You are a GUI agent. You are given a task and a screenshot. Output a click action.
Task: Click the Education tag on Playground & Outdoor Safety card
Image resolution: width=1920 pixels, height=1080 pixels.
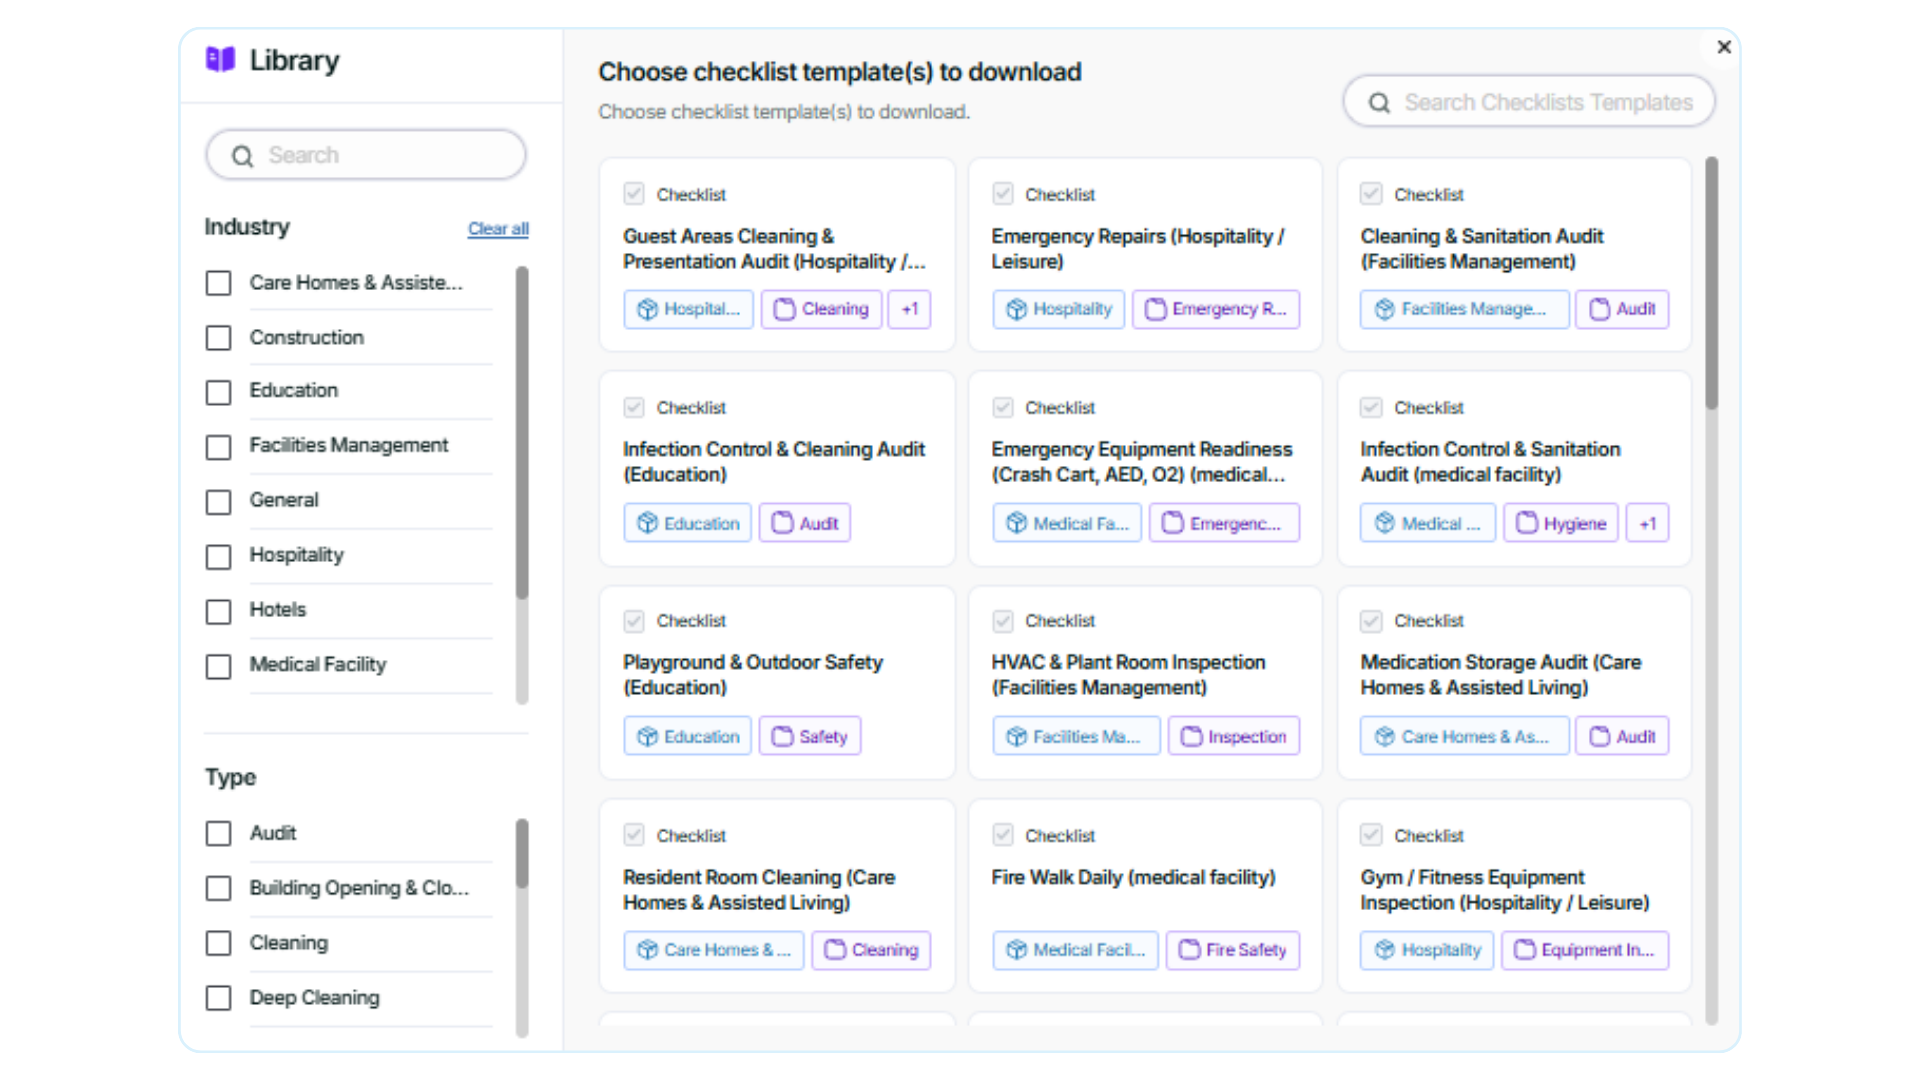tap(688, 736)
